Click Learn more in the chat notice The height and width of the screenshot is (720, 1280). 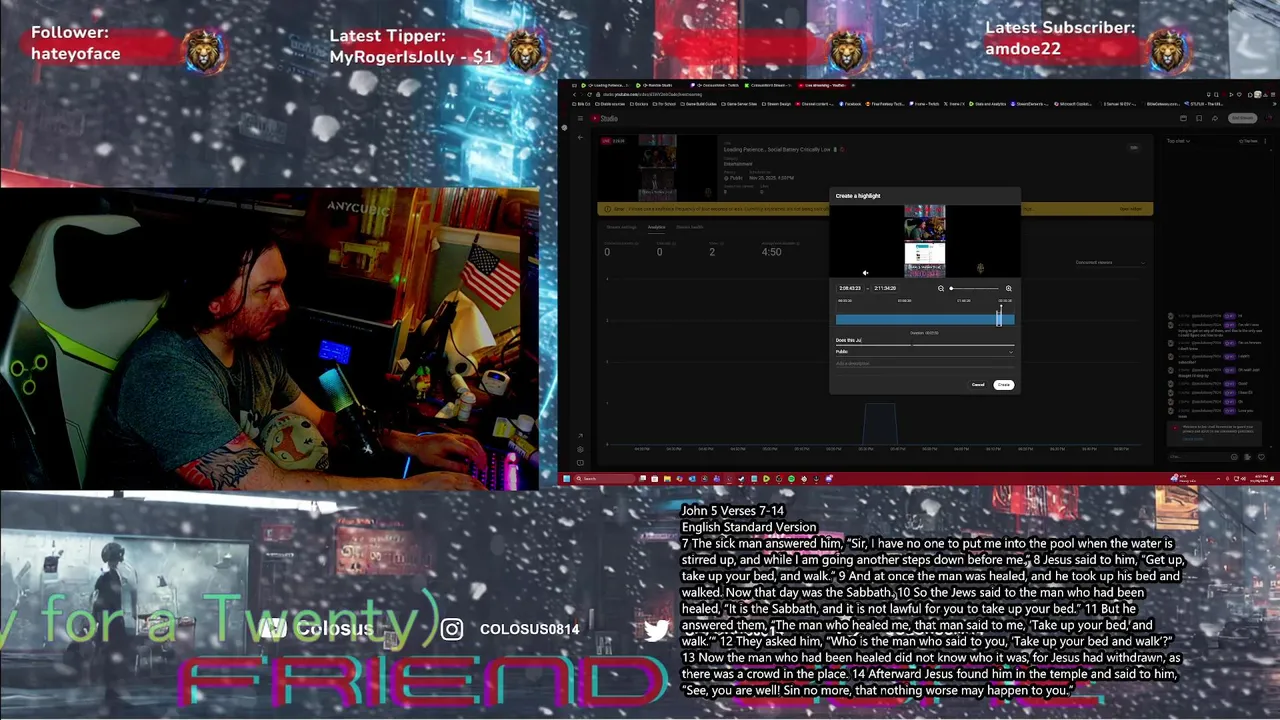1193,439
